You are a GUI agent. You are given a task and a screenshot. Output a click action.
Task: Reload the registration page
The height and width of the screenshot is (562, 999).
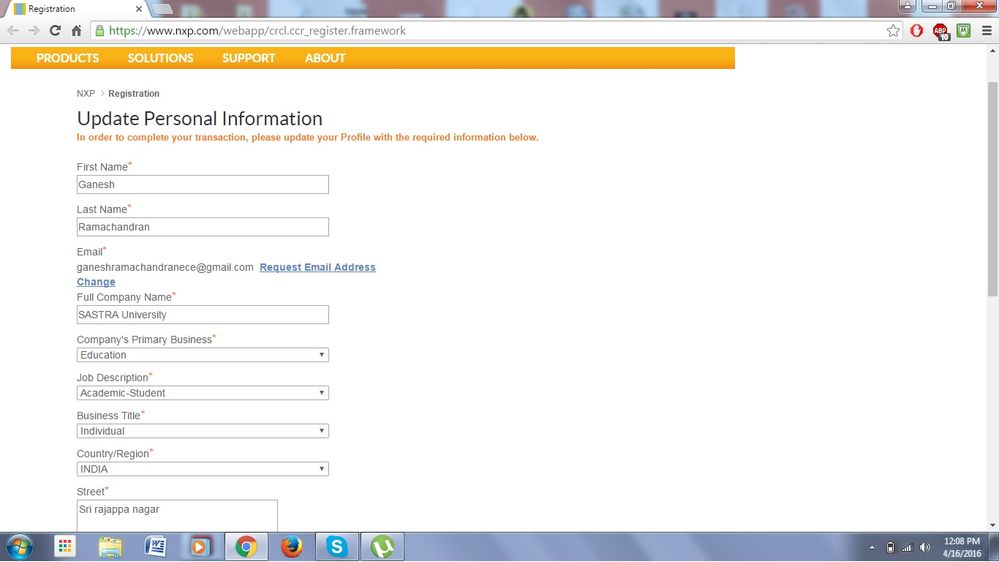tap(55, 31)
